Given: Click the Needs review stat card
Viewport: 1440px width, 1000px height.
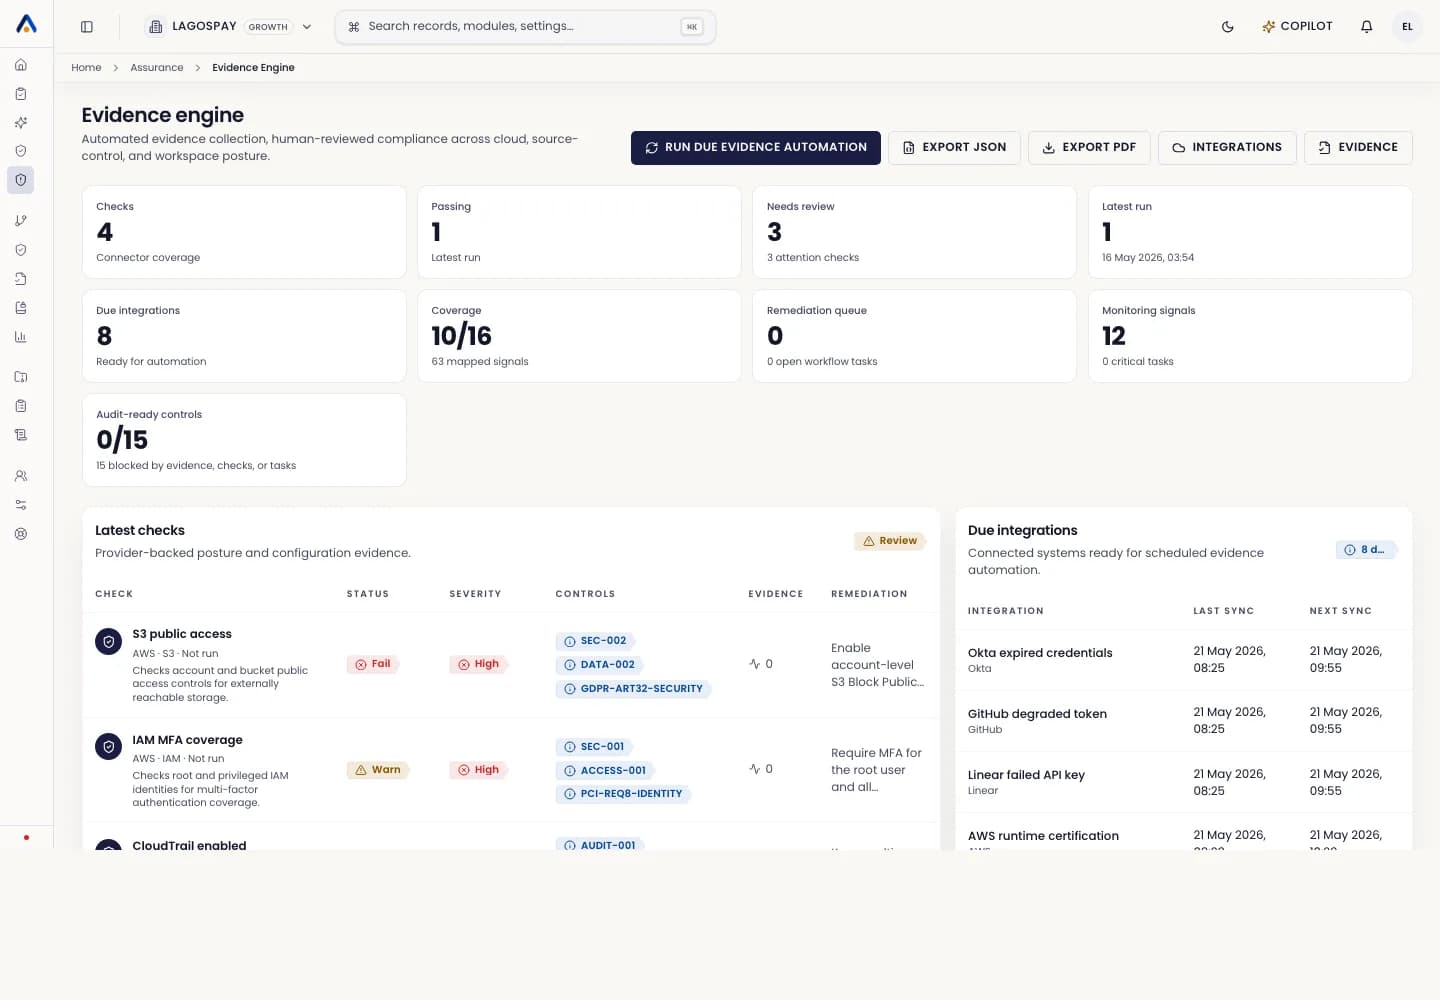Looking at the screenshot, I should (x=914, y=232).
